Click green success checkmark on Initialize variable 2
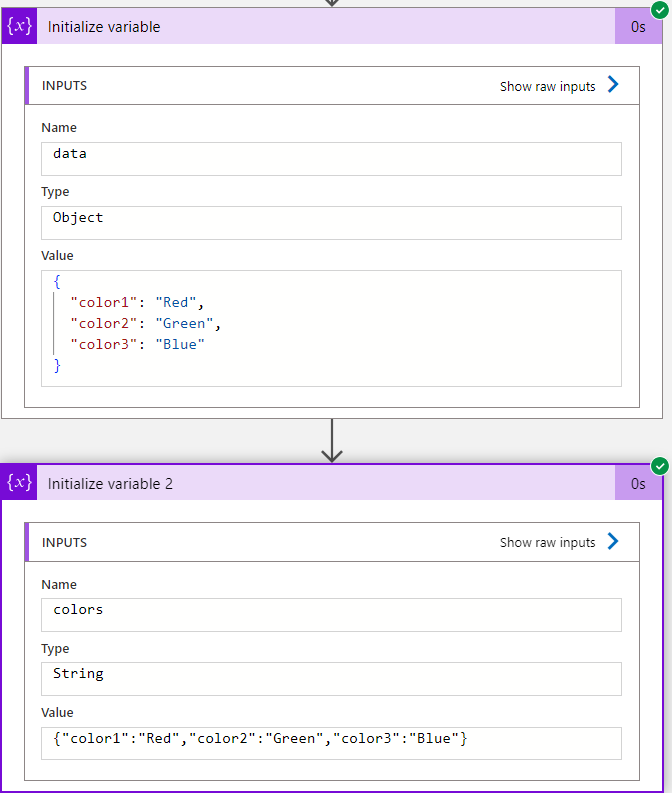The image size is (672, 793). pos(659,466)
